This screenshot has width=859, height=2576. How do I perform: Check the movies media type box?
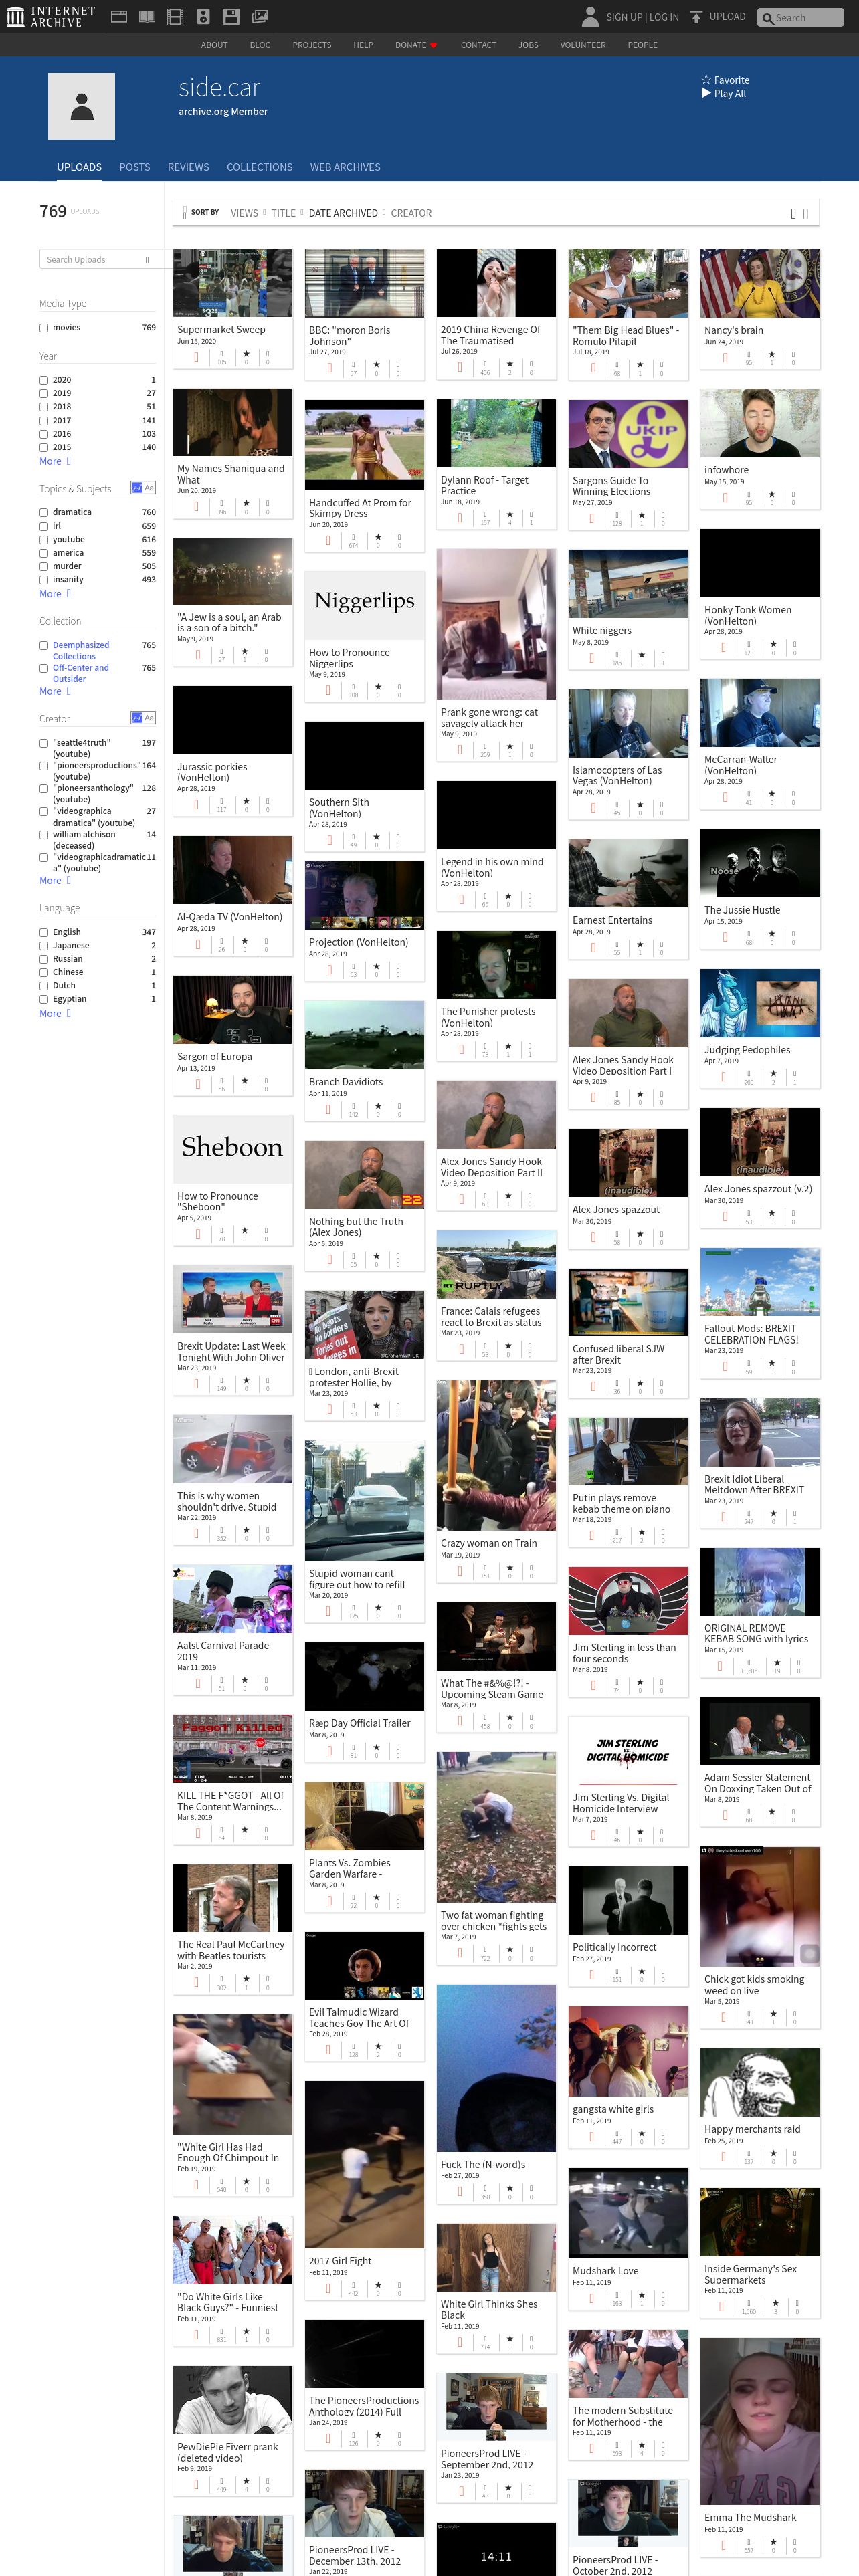(44, 328)
